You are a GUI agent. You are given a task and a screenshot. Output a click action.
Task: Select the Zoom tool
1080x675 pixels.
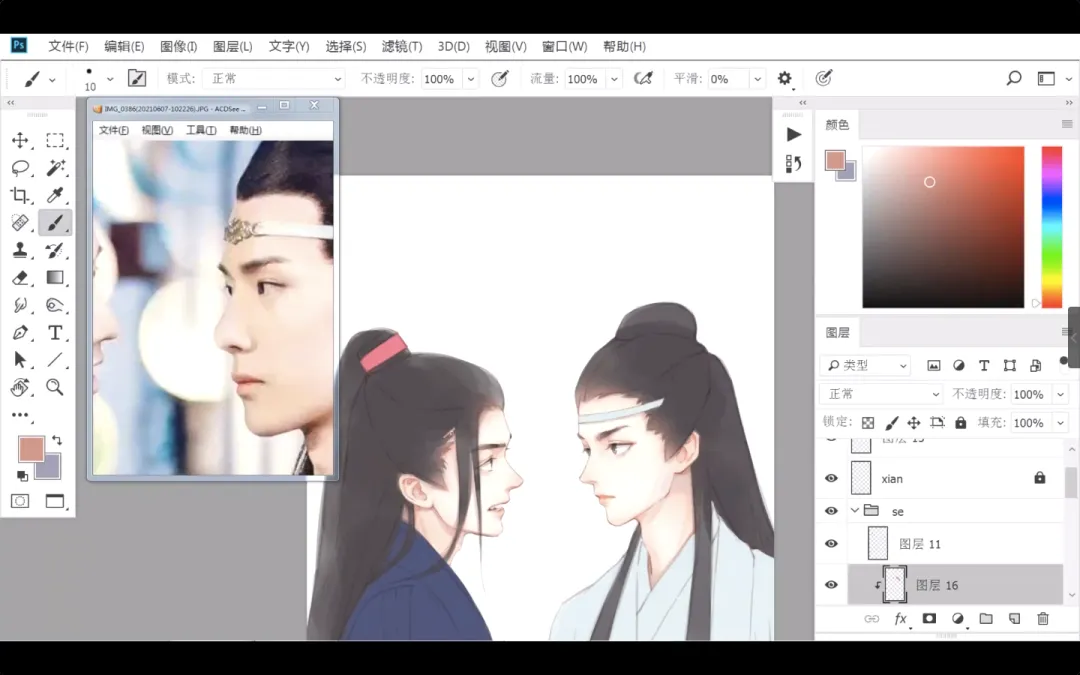[x=55, y=387]
